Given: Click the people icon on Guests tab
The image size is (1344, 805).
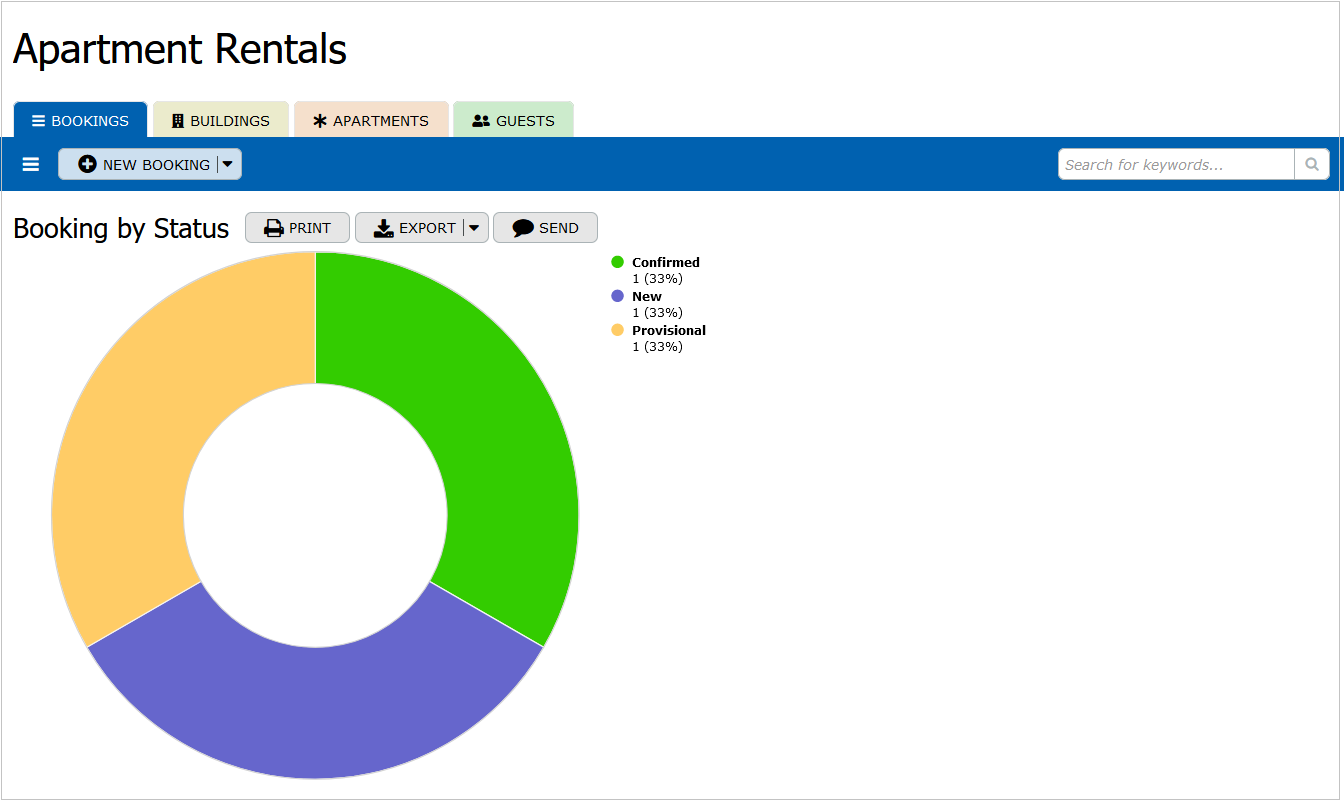Looking at the screenshot, I should point(481,121).
